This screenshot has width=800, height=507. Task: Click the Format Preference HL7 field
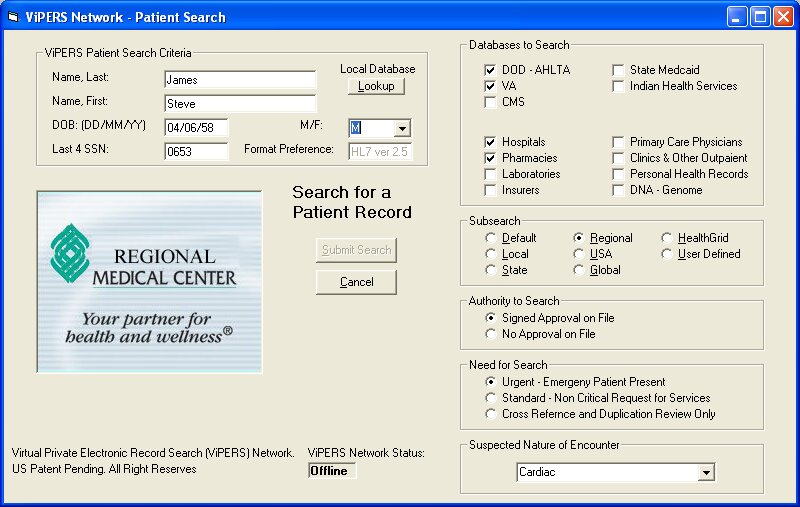pyautogui.click(x=379, y=152)
